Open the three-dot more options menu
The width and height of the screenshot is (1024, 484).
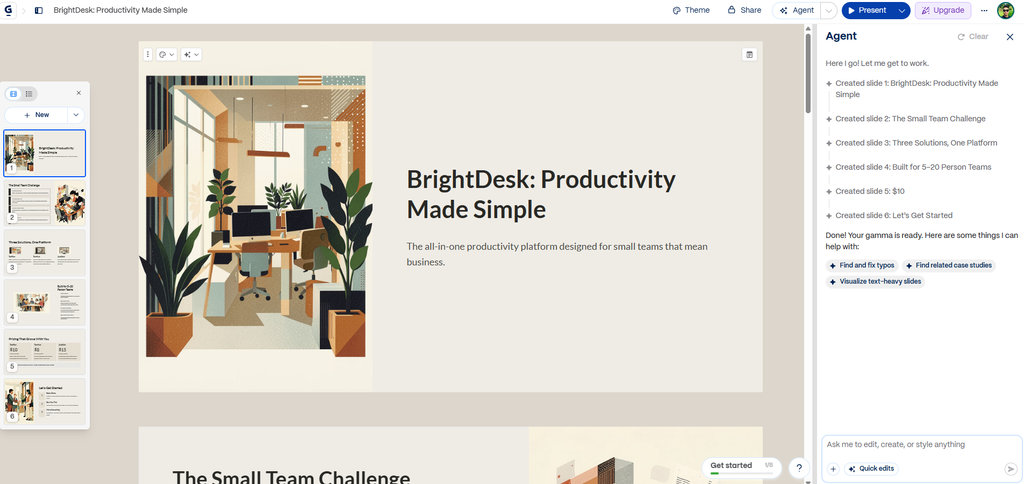pyautogui.click(x=984, y=10)
